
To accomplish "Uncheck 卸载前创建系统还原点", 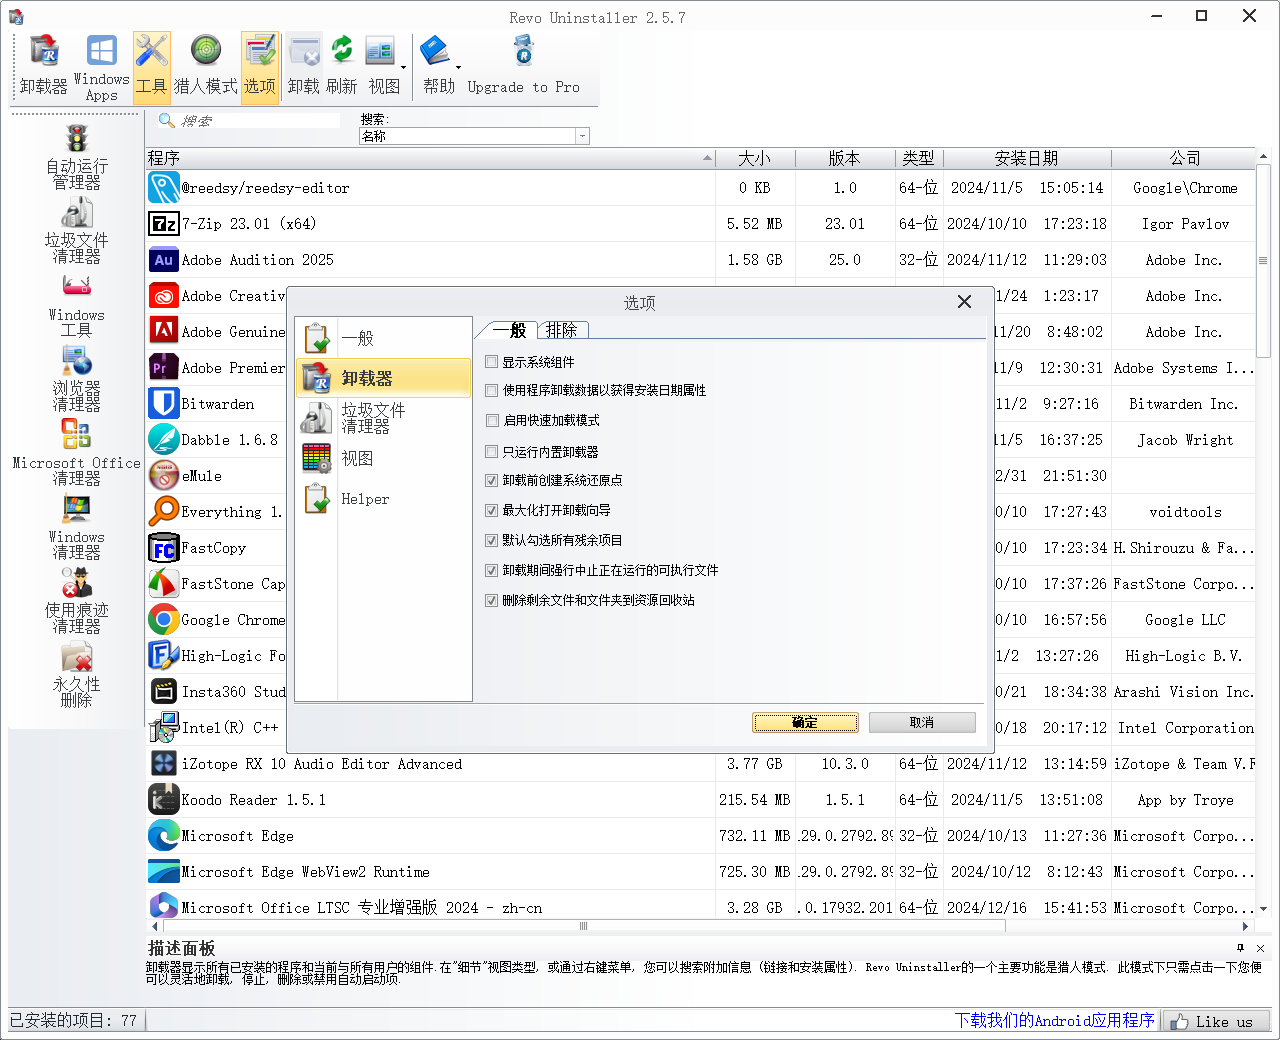I will point(492,480).
